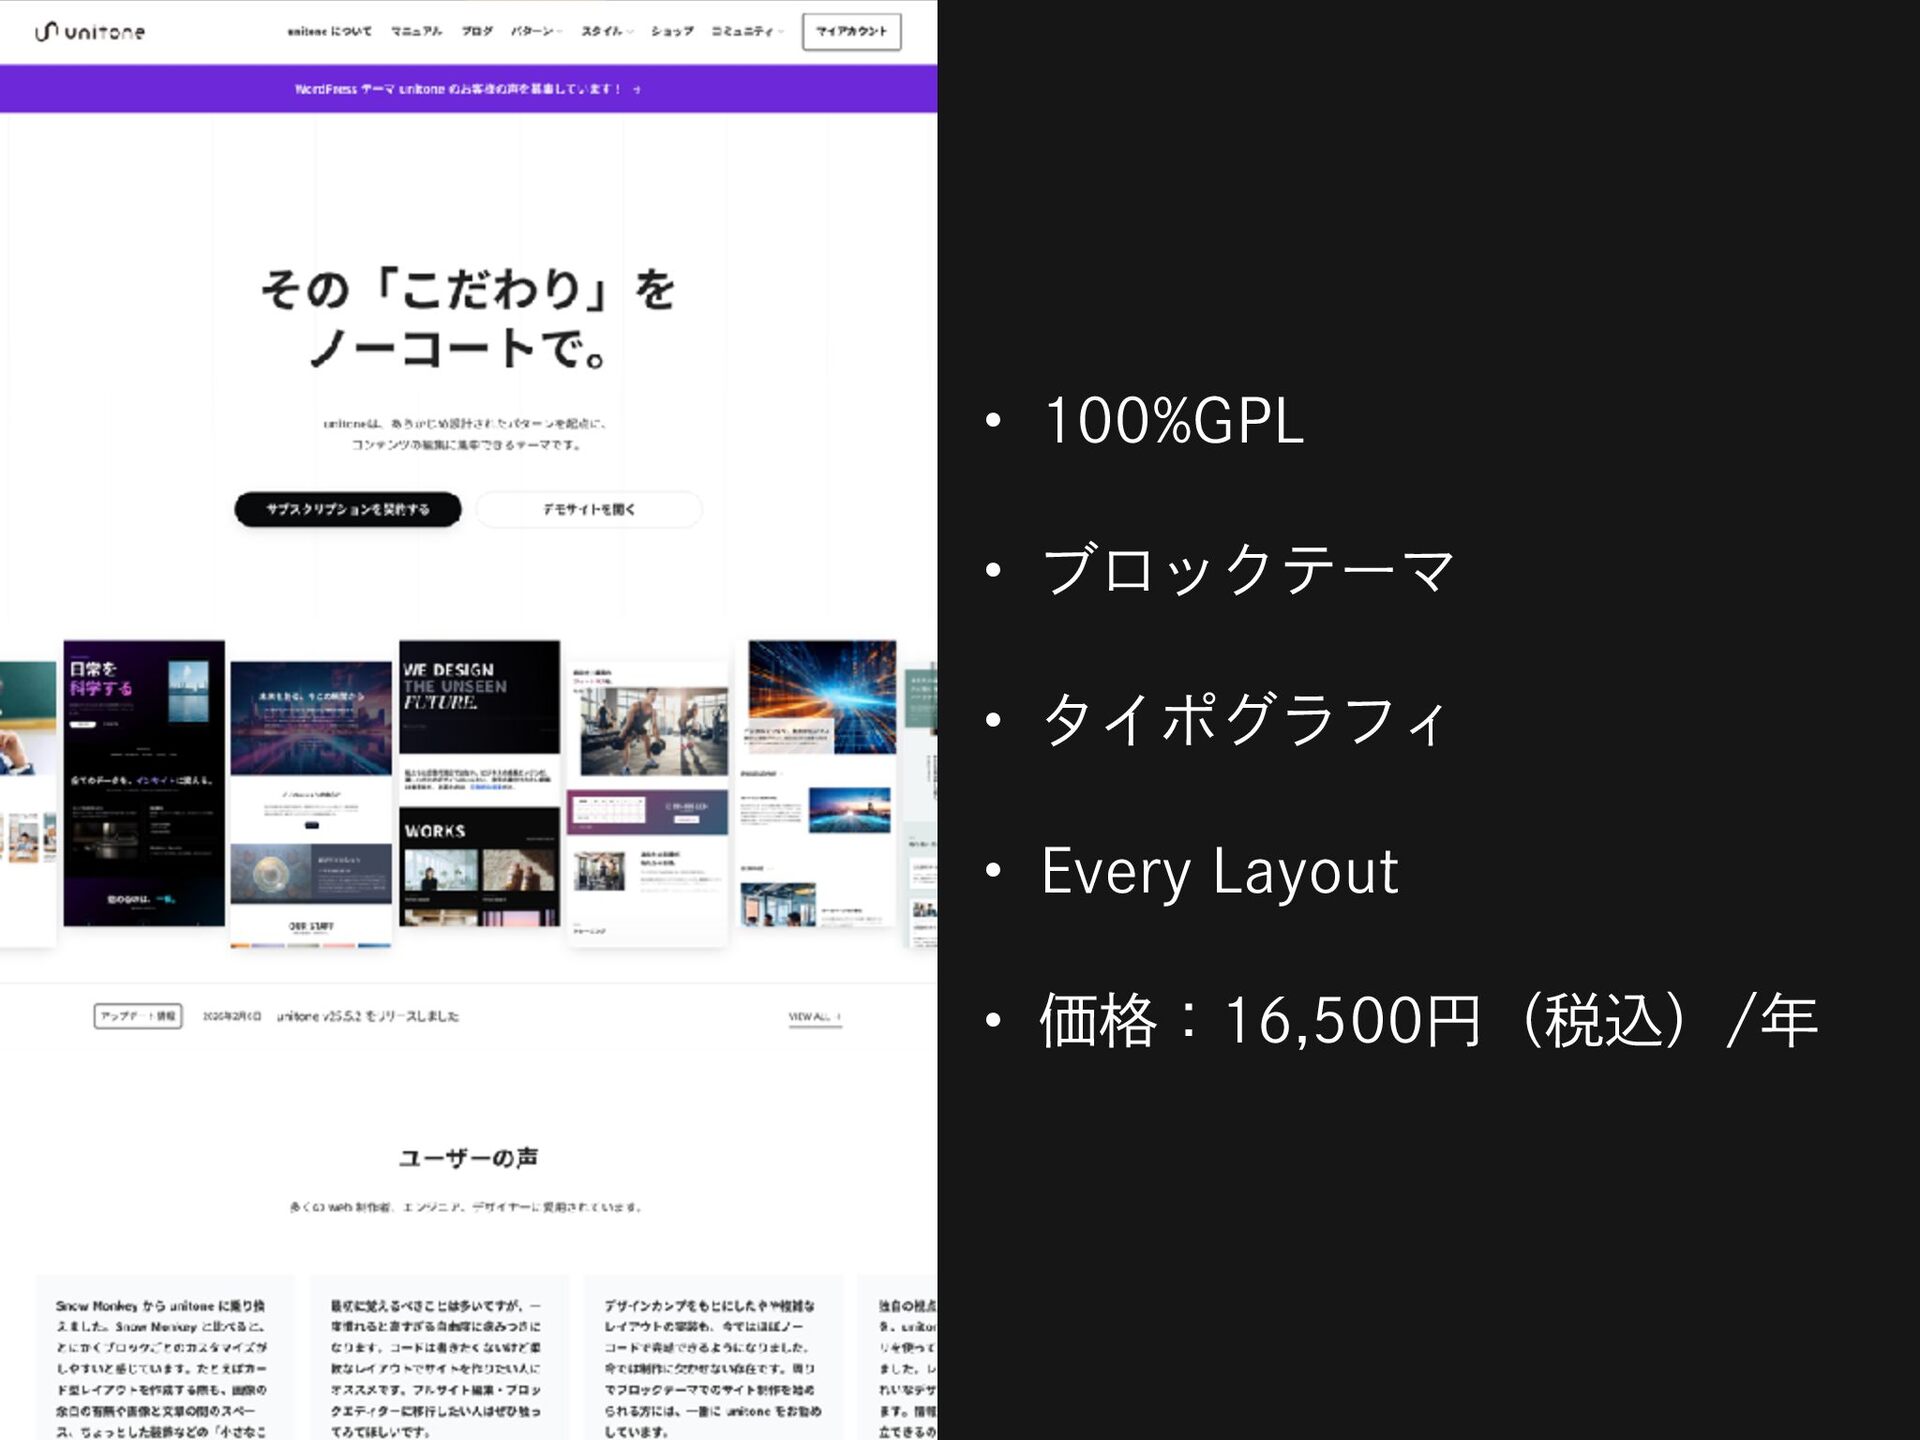Click the purple announcement banner link
The image size is (1920, 1440).
tap(458, 89)
